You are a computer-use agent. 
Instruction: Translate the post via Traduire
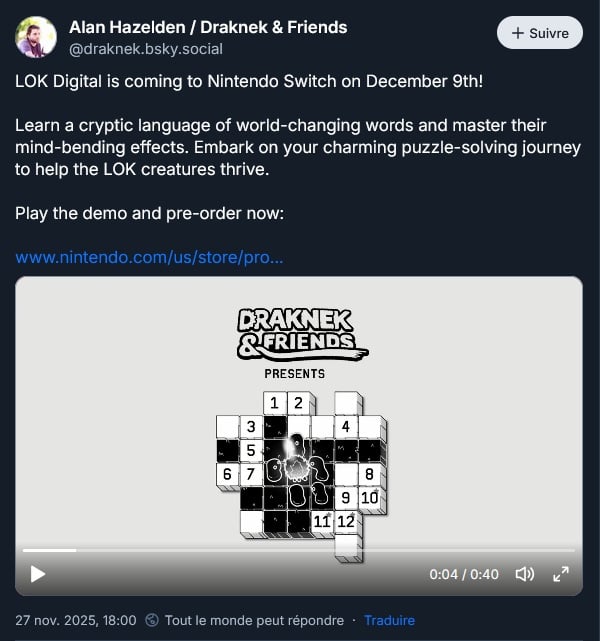[x=389, y=620]
